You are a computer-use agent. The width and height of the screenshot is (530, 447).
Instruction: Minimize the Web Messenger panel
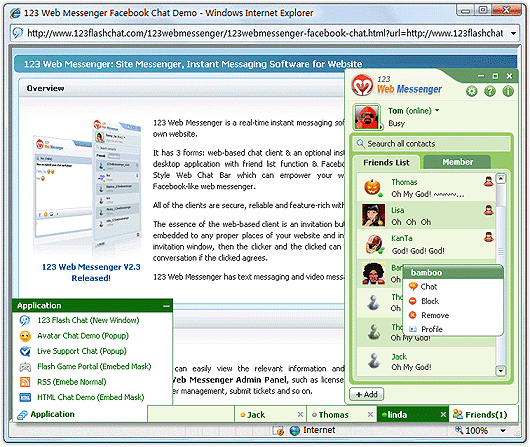(x=481, y=76)
